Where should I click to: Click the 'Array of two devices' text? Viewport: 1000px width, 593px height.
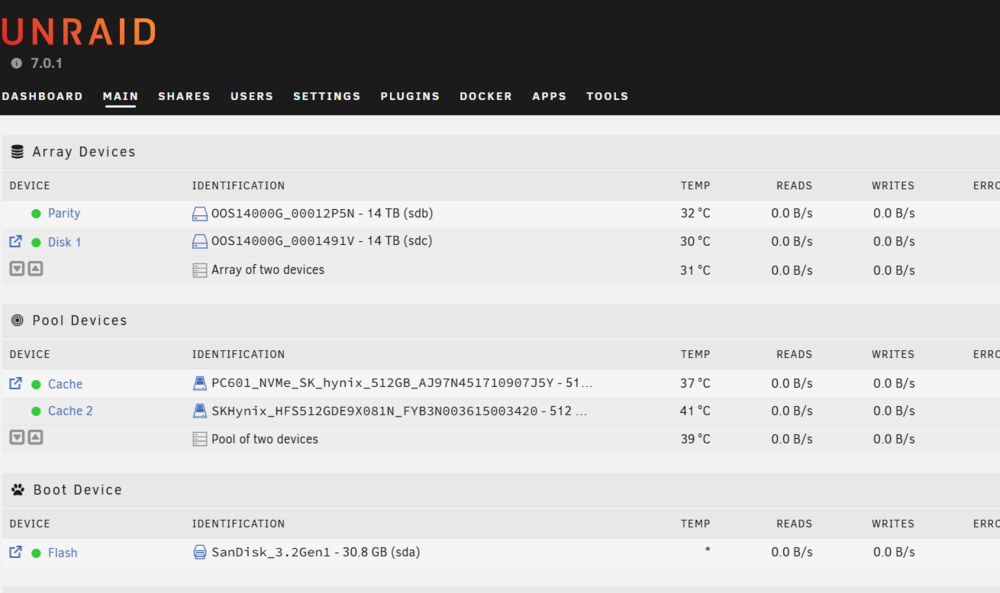pyautogui.click(x=268, y=270)
